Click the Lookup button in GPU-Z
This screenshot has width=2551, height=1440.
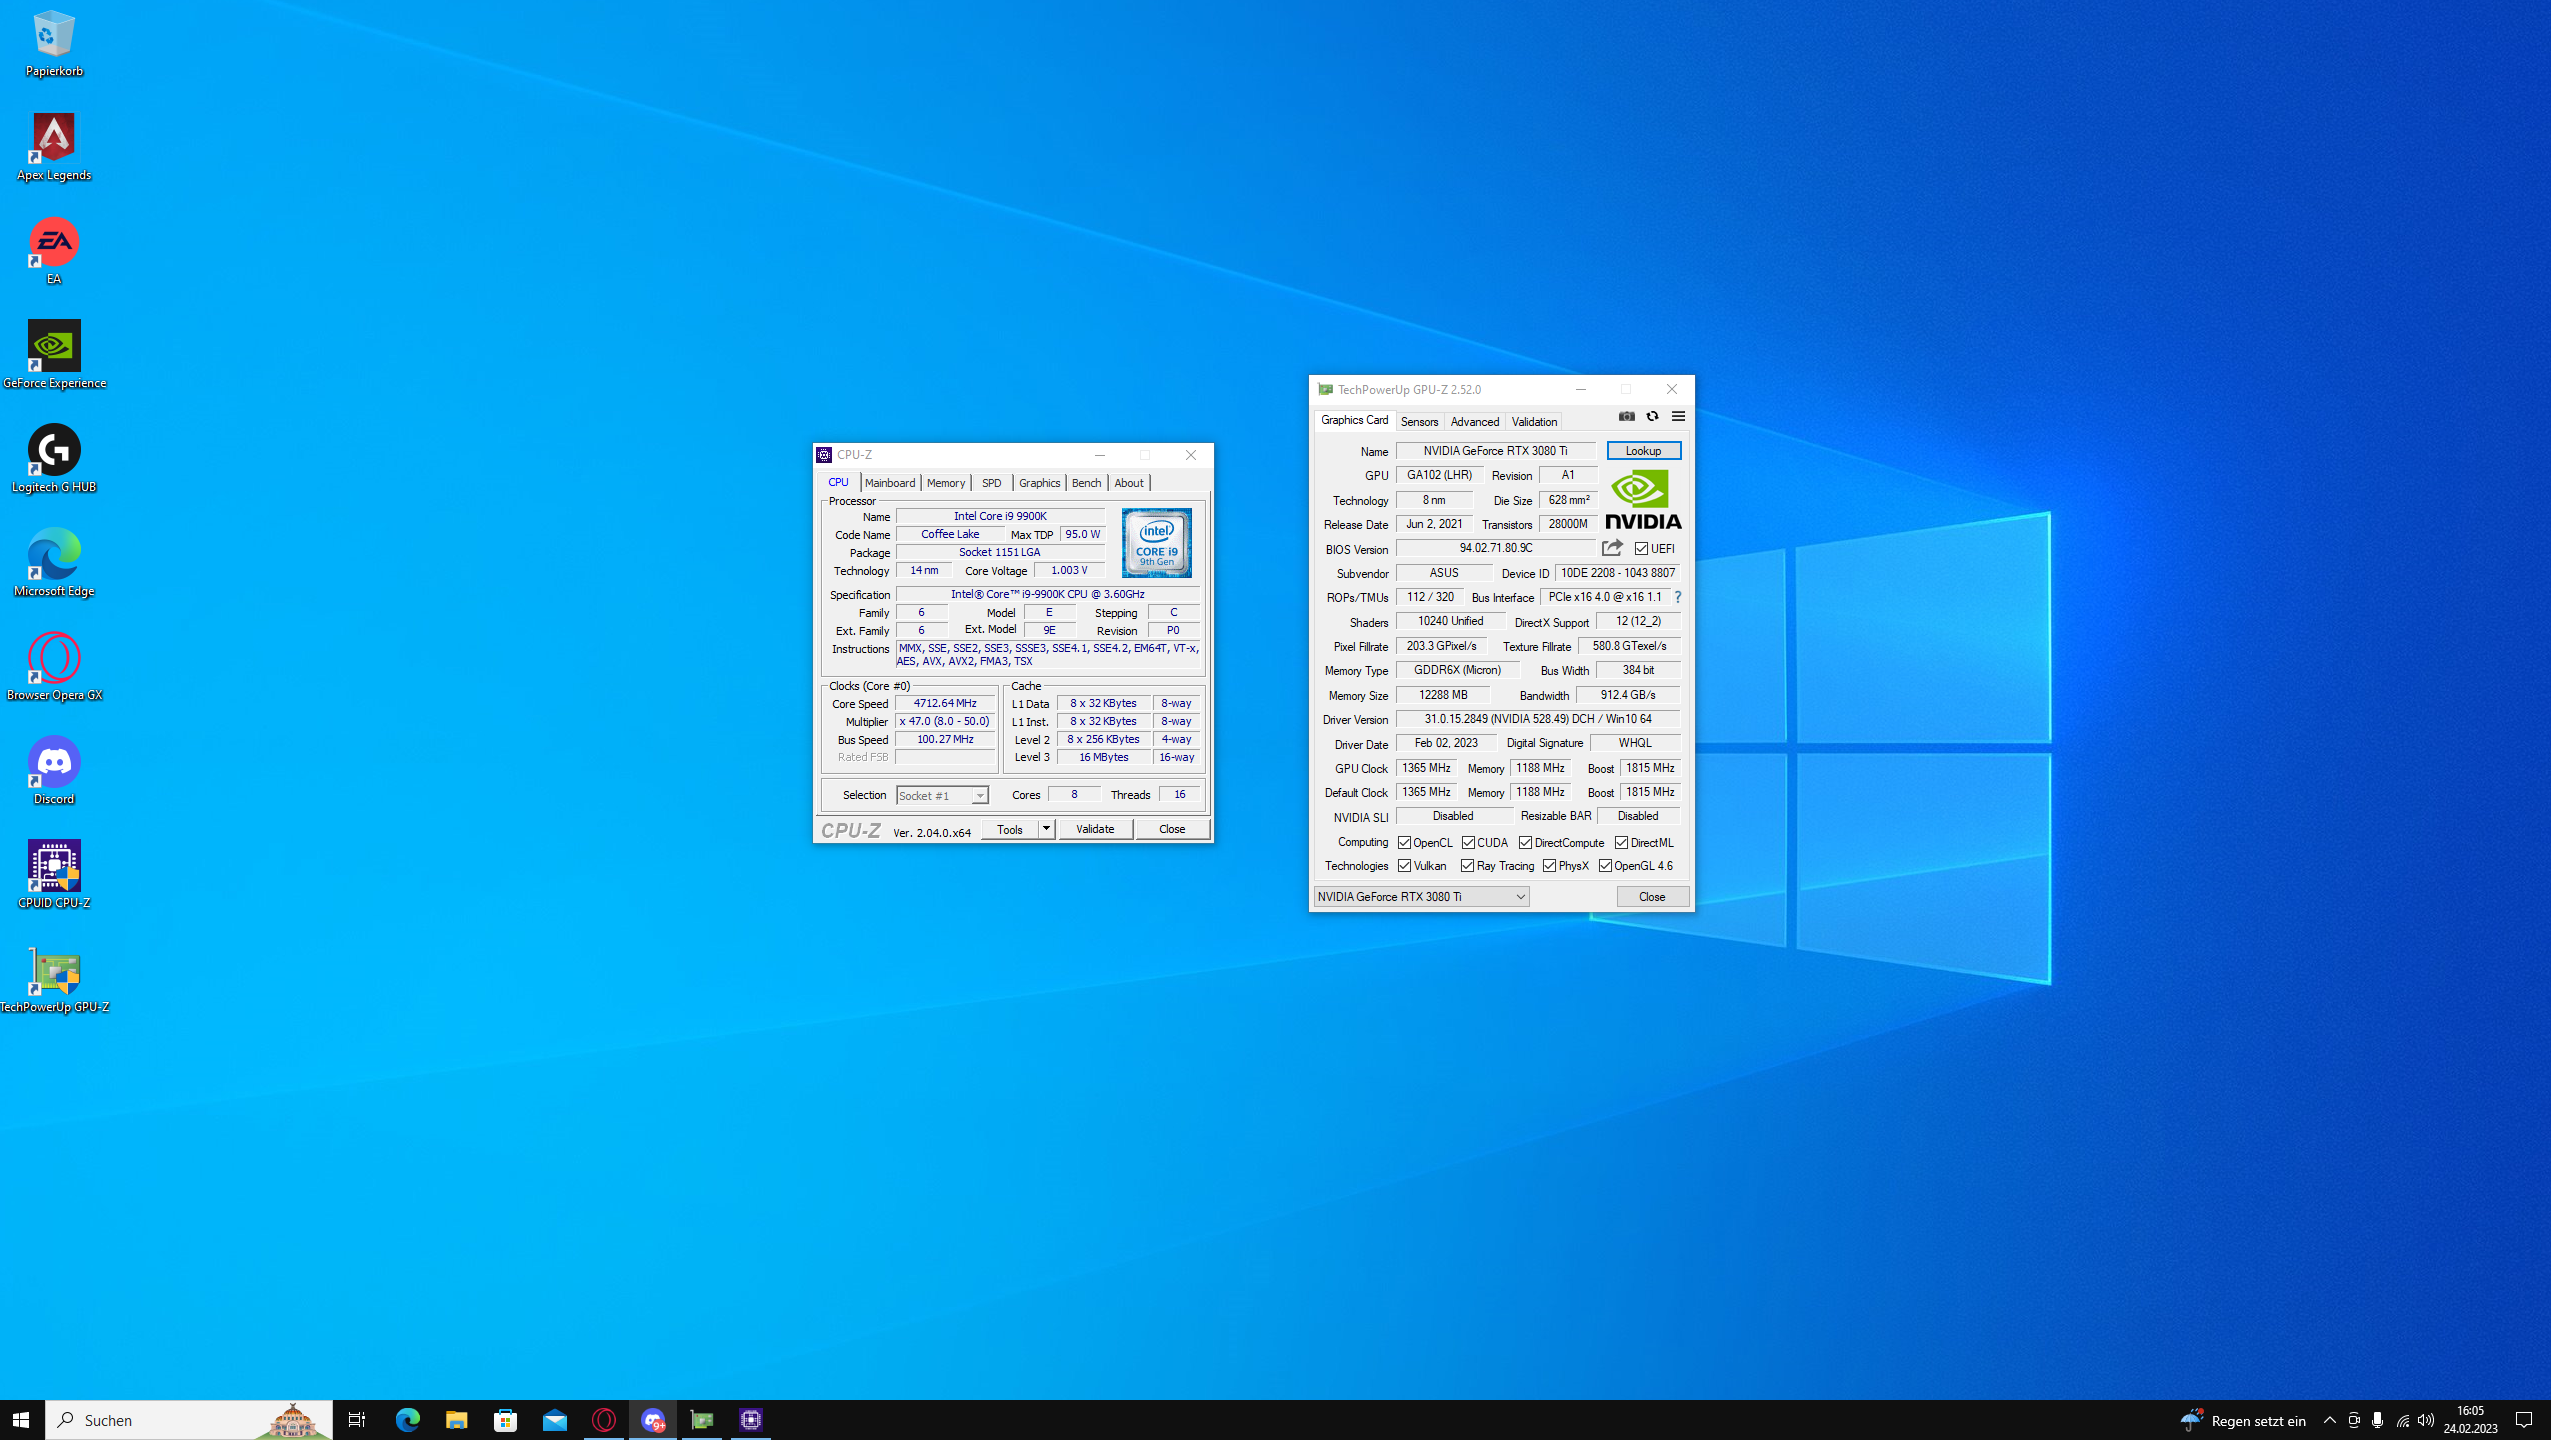point(1642,451)
